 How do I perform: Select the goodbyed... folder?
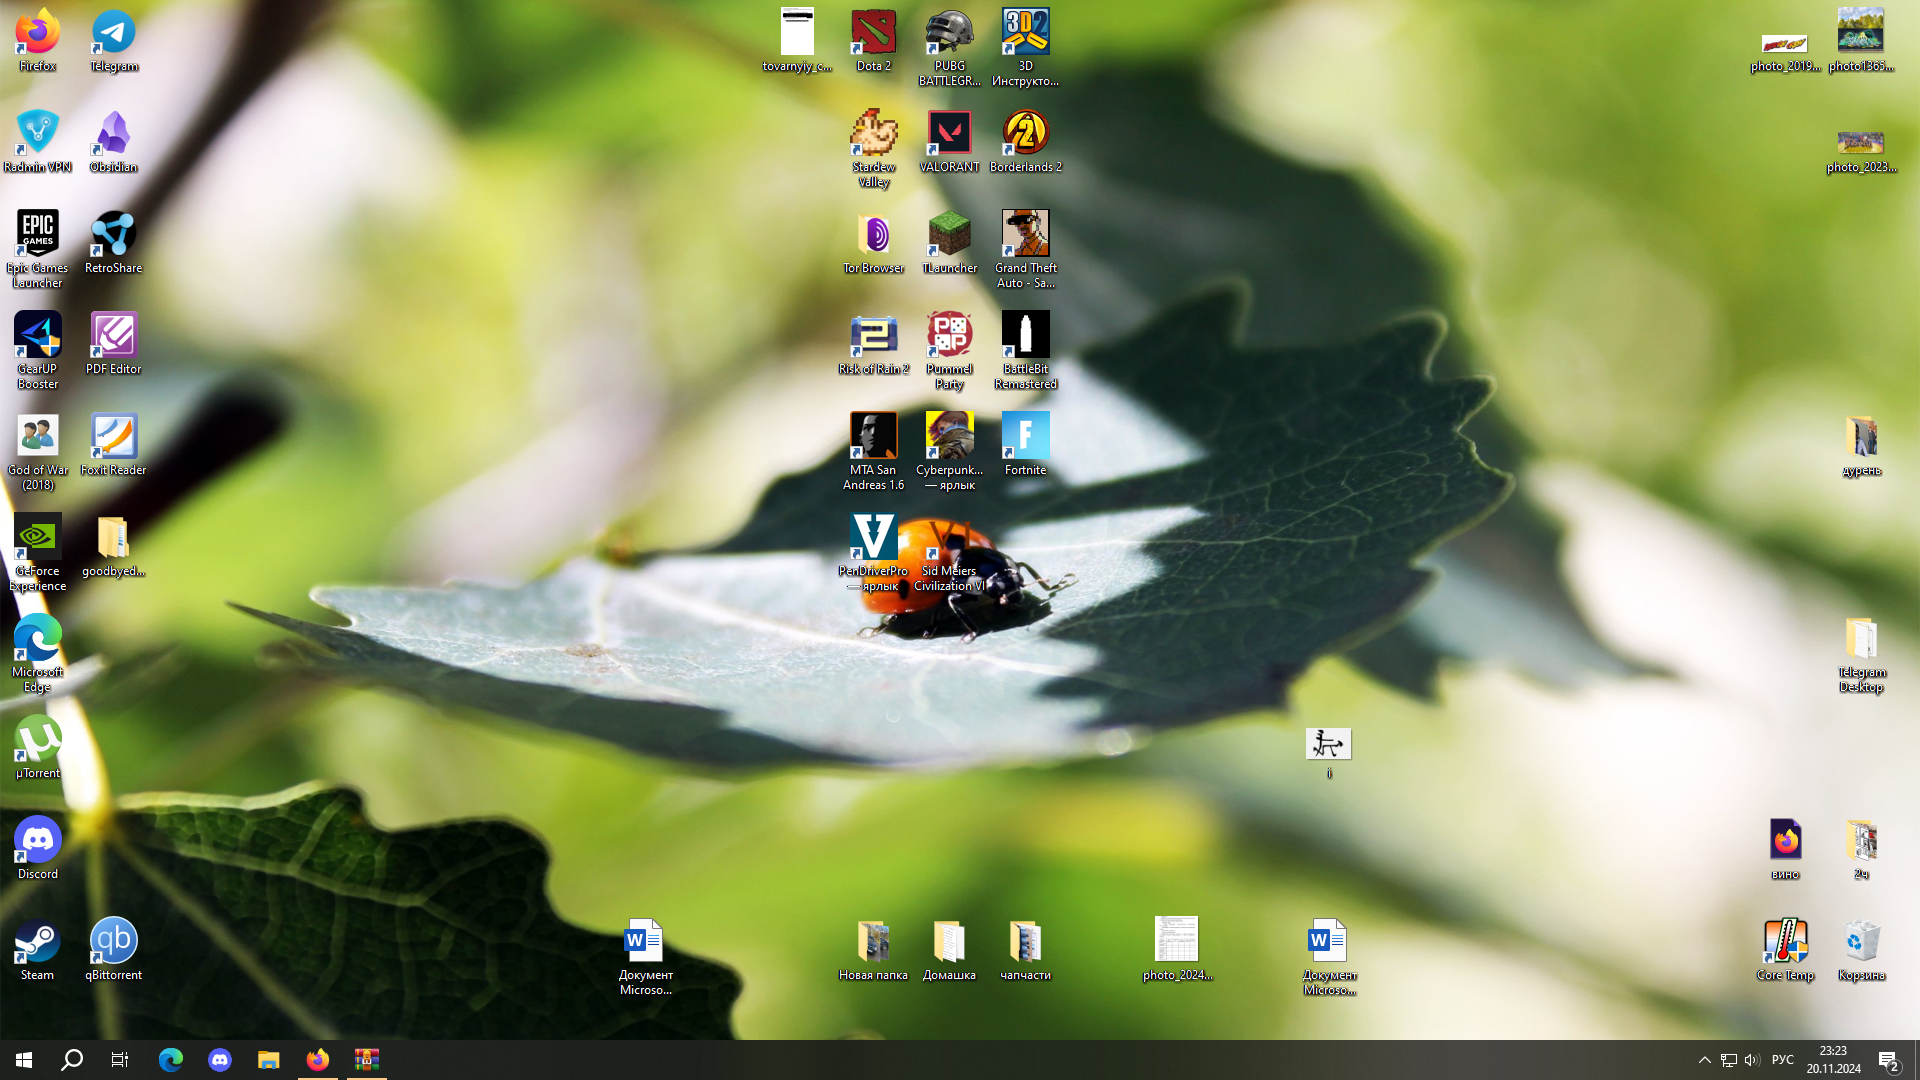pos(114,545)
